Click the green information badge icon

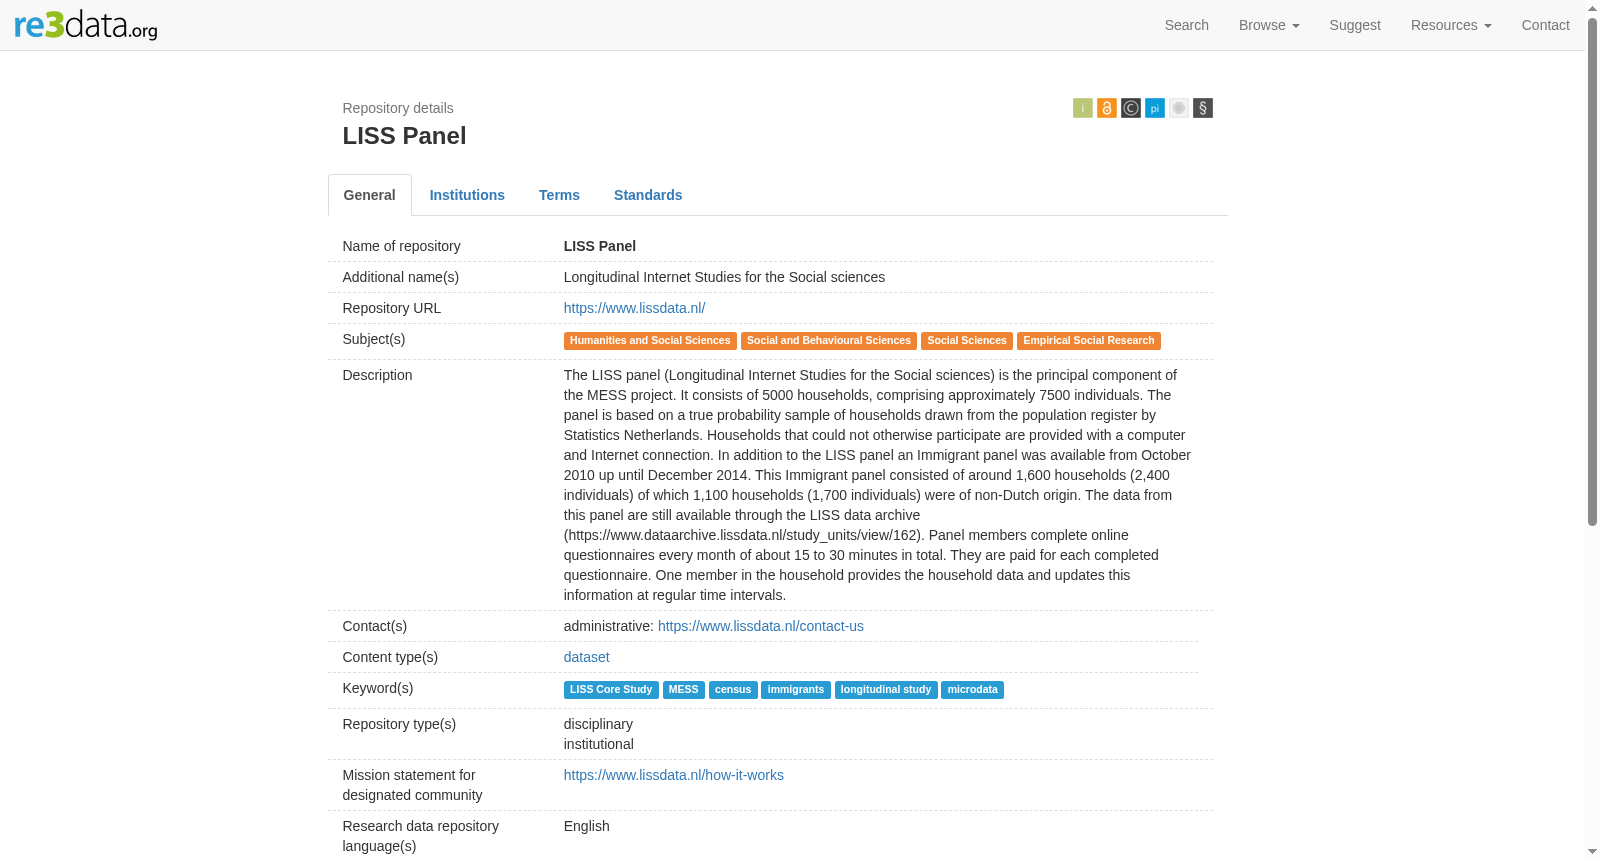click(x=1083, y=108)
